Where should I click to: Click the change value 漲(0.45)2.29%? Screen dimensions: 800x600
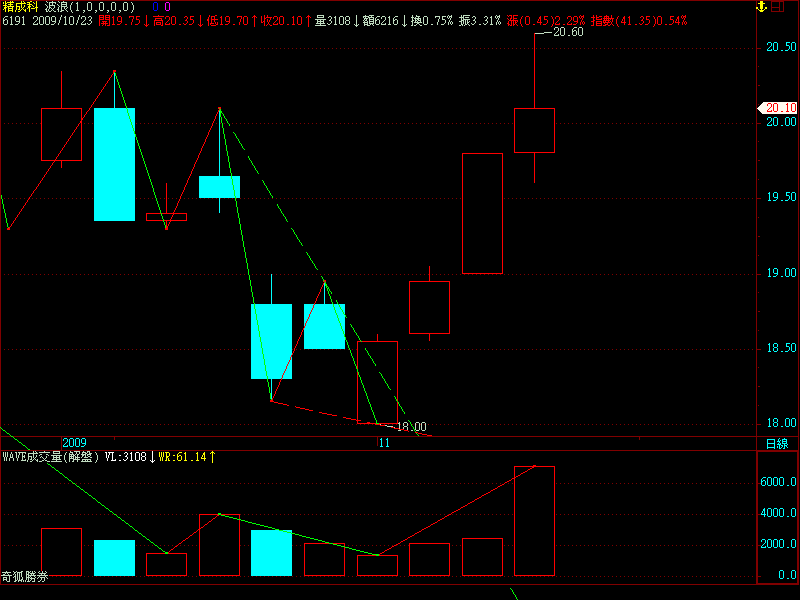coord(546,21)
